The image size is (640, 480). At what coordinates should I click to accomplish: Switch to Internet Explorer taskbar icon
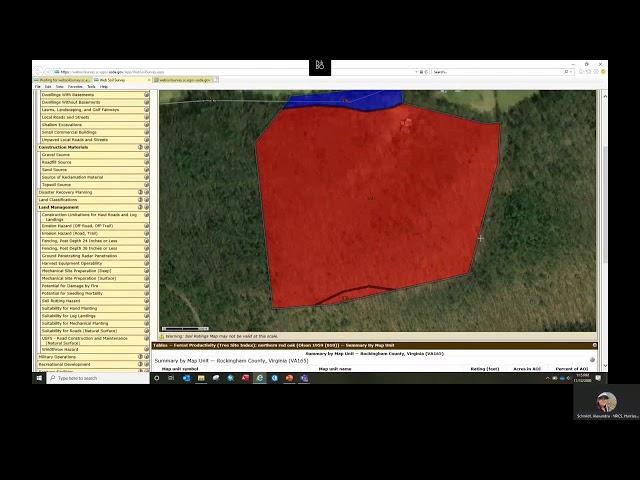[260, 378]
